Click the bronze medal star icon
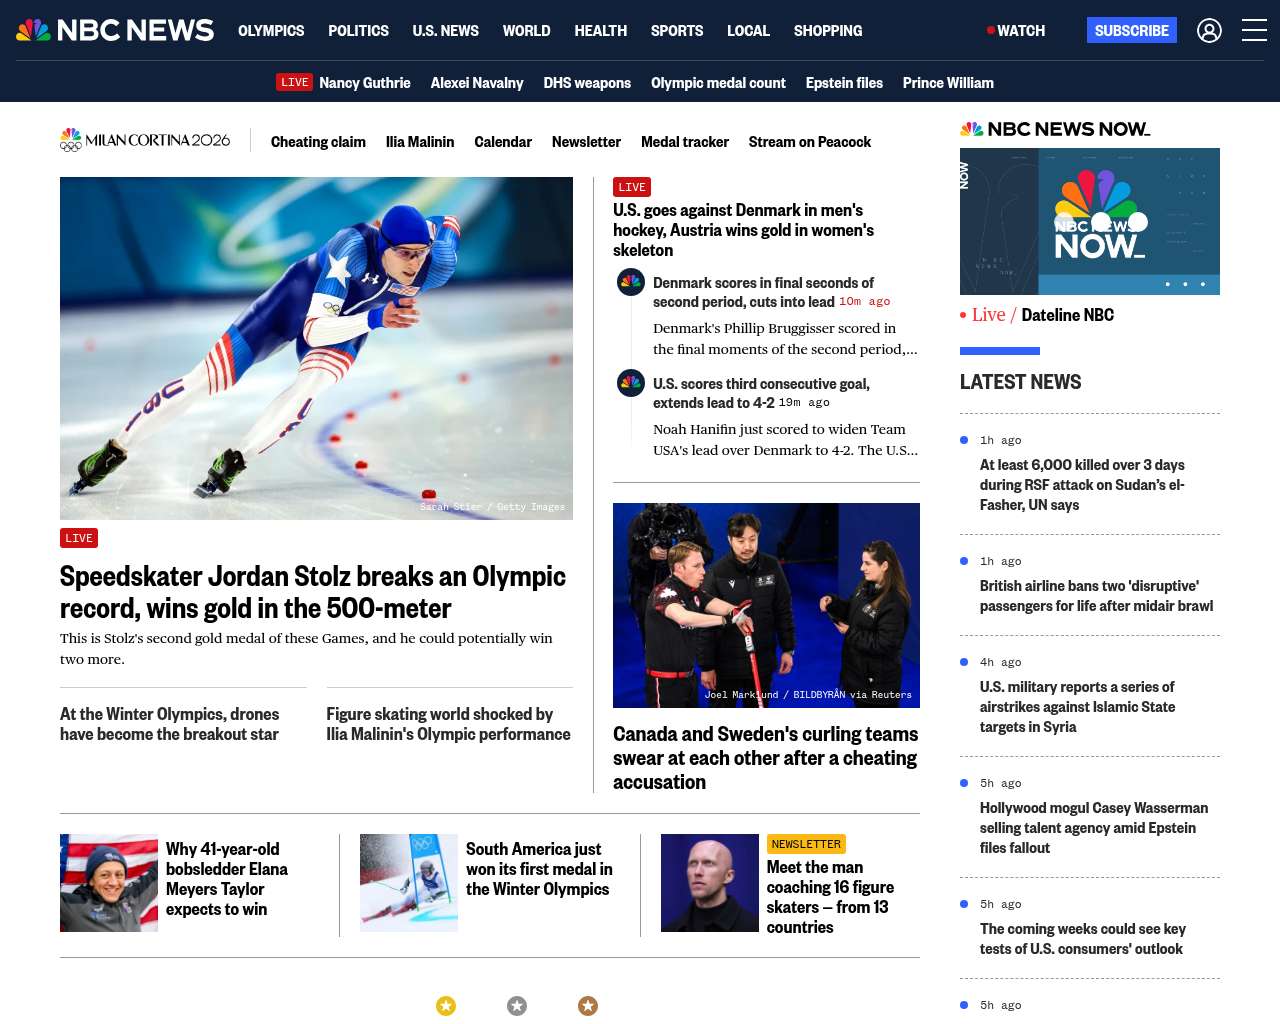The width and height of the screenshot is (1280, 1024). click(x=588, y=1006)
